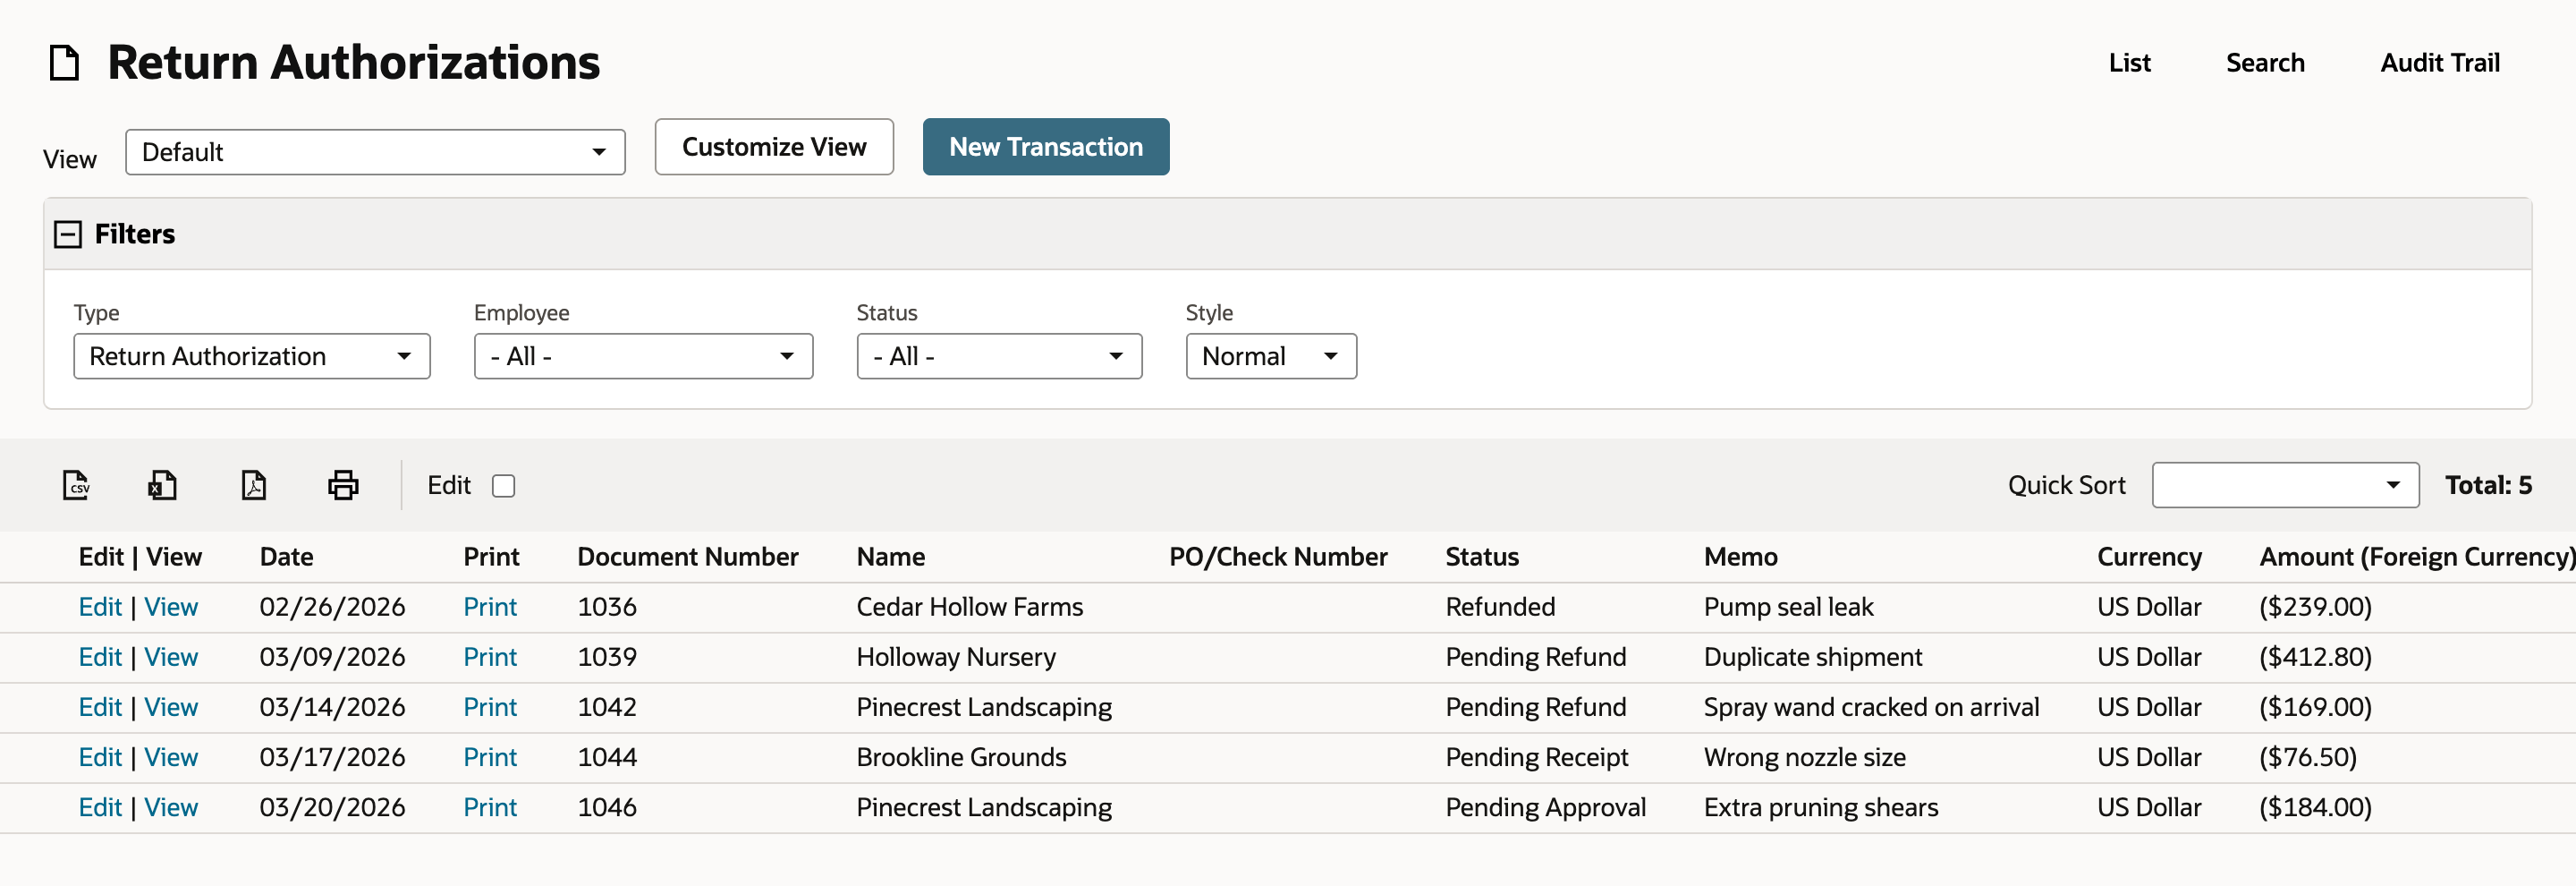Screen dimensions: 2576x886
Task: Edit the Cedar Hollow Farms return
Action: tap(100, 607)
